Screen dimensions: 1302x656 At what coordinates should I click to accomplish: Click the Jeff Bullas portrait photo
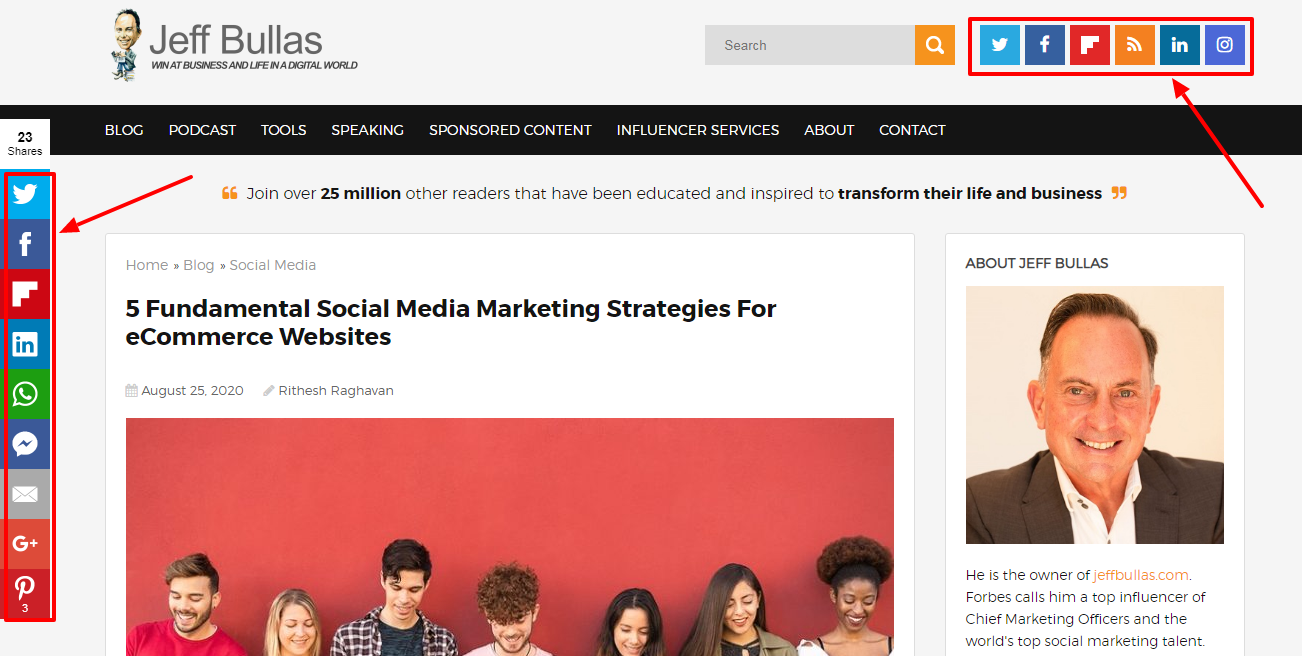(x=1094, y=415)
